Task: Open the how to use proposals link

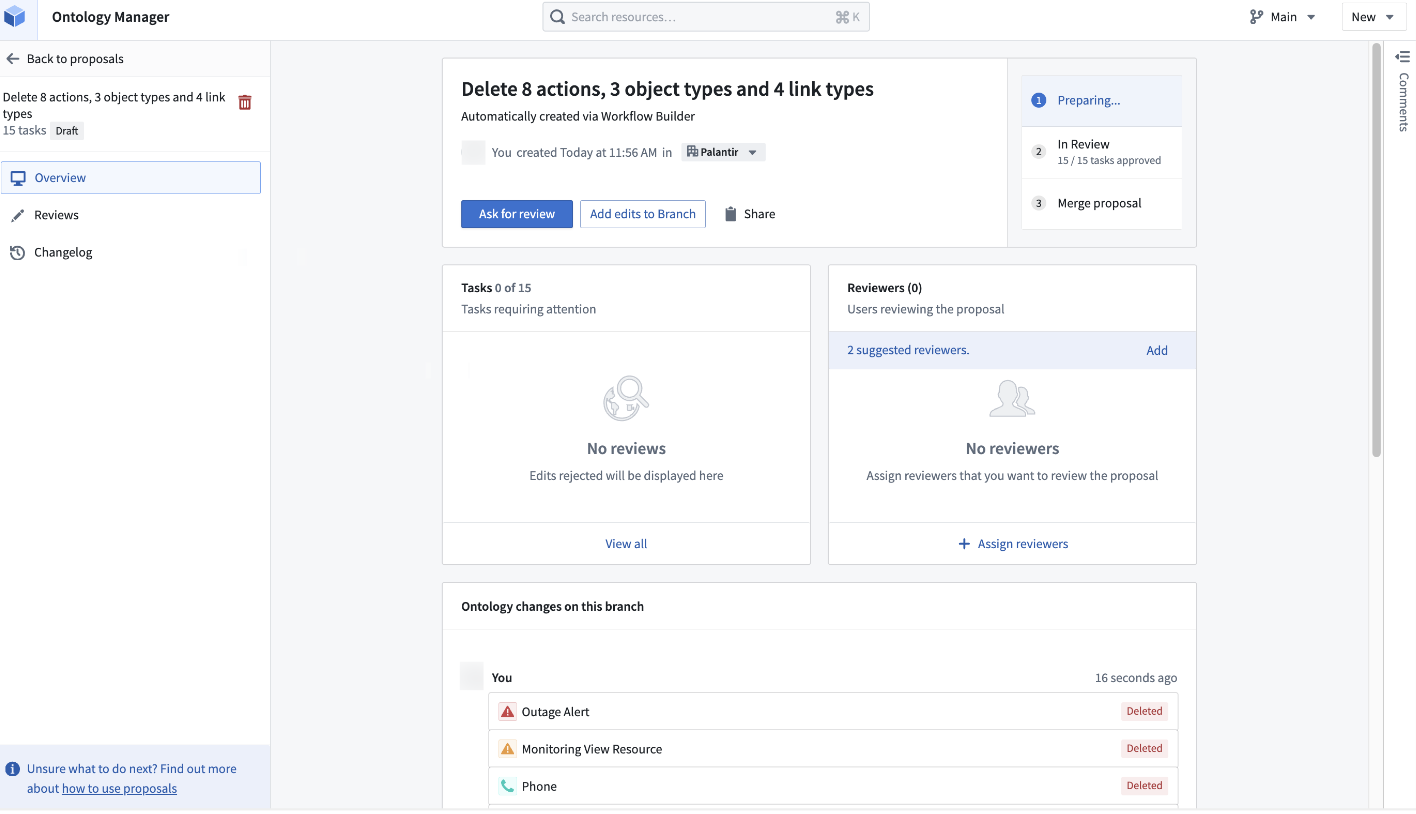Action: [119, 788]
